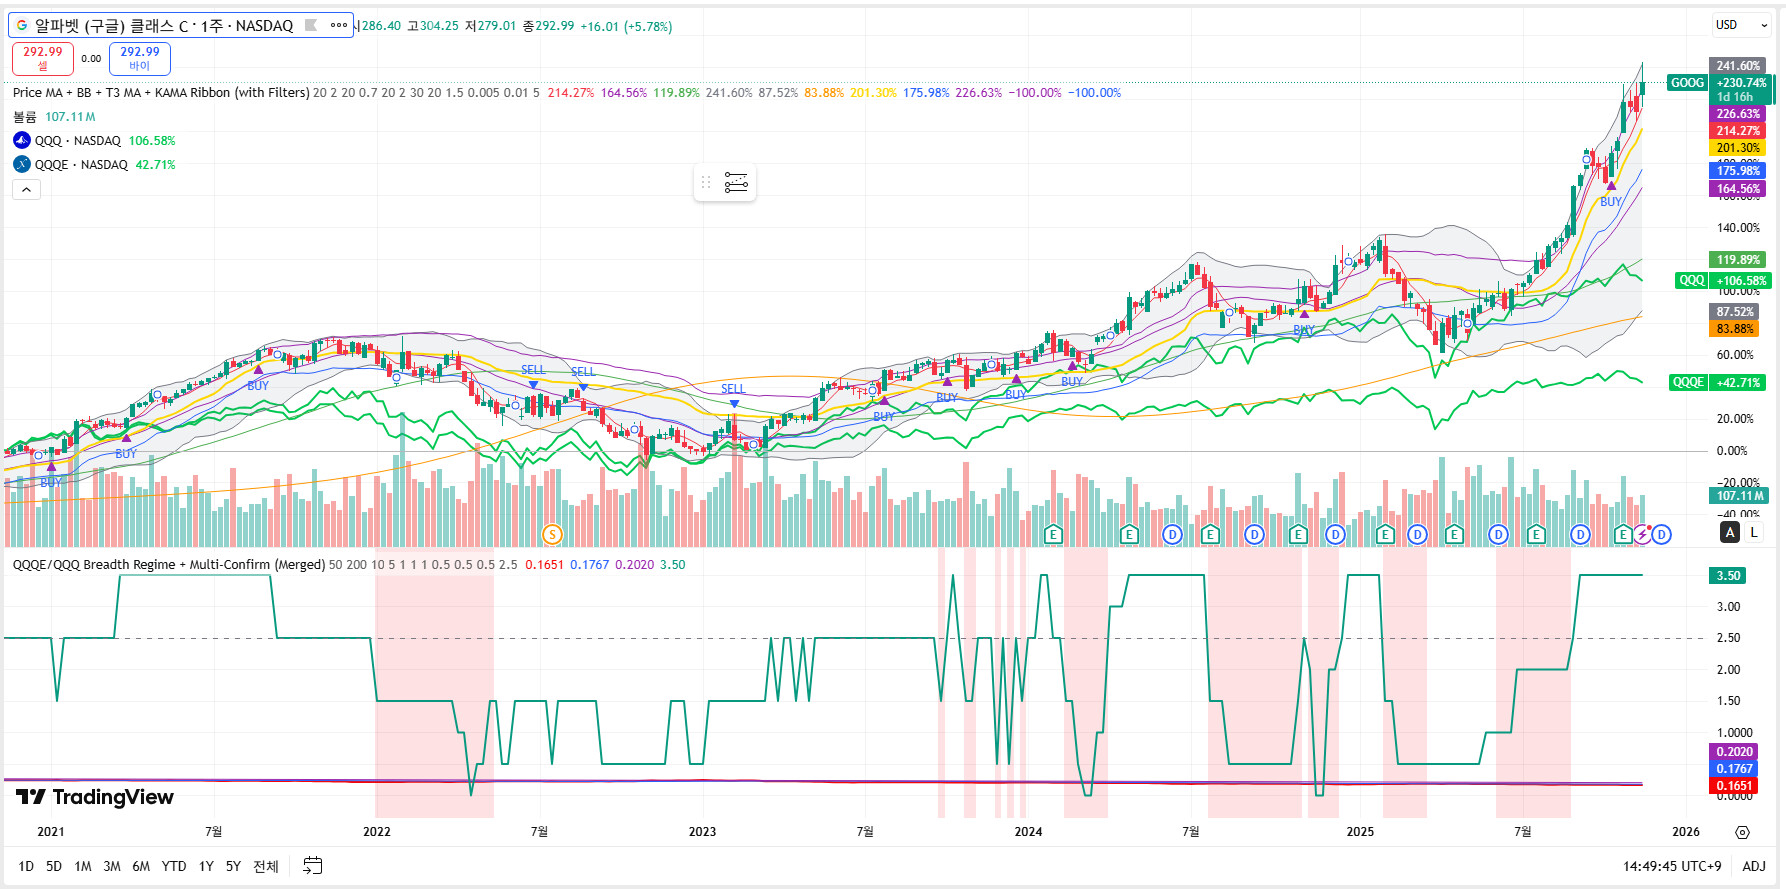The width and height of the screenshot is (1786, 889).
Task: Click the red 0.1651 axis label
Action: pyautogui.click(x=1734, y=786)
